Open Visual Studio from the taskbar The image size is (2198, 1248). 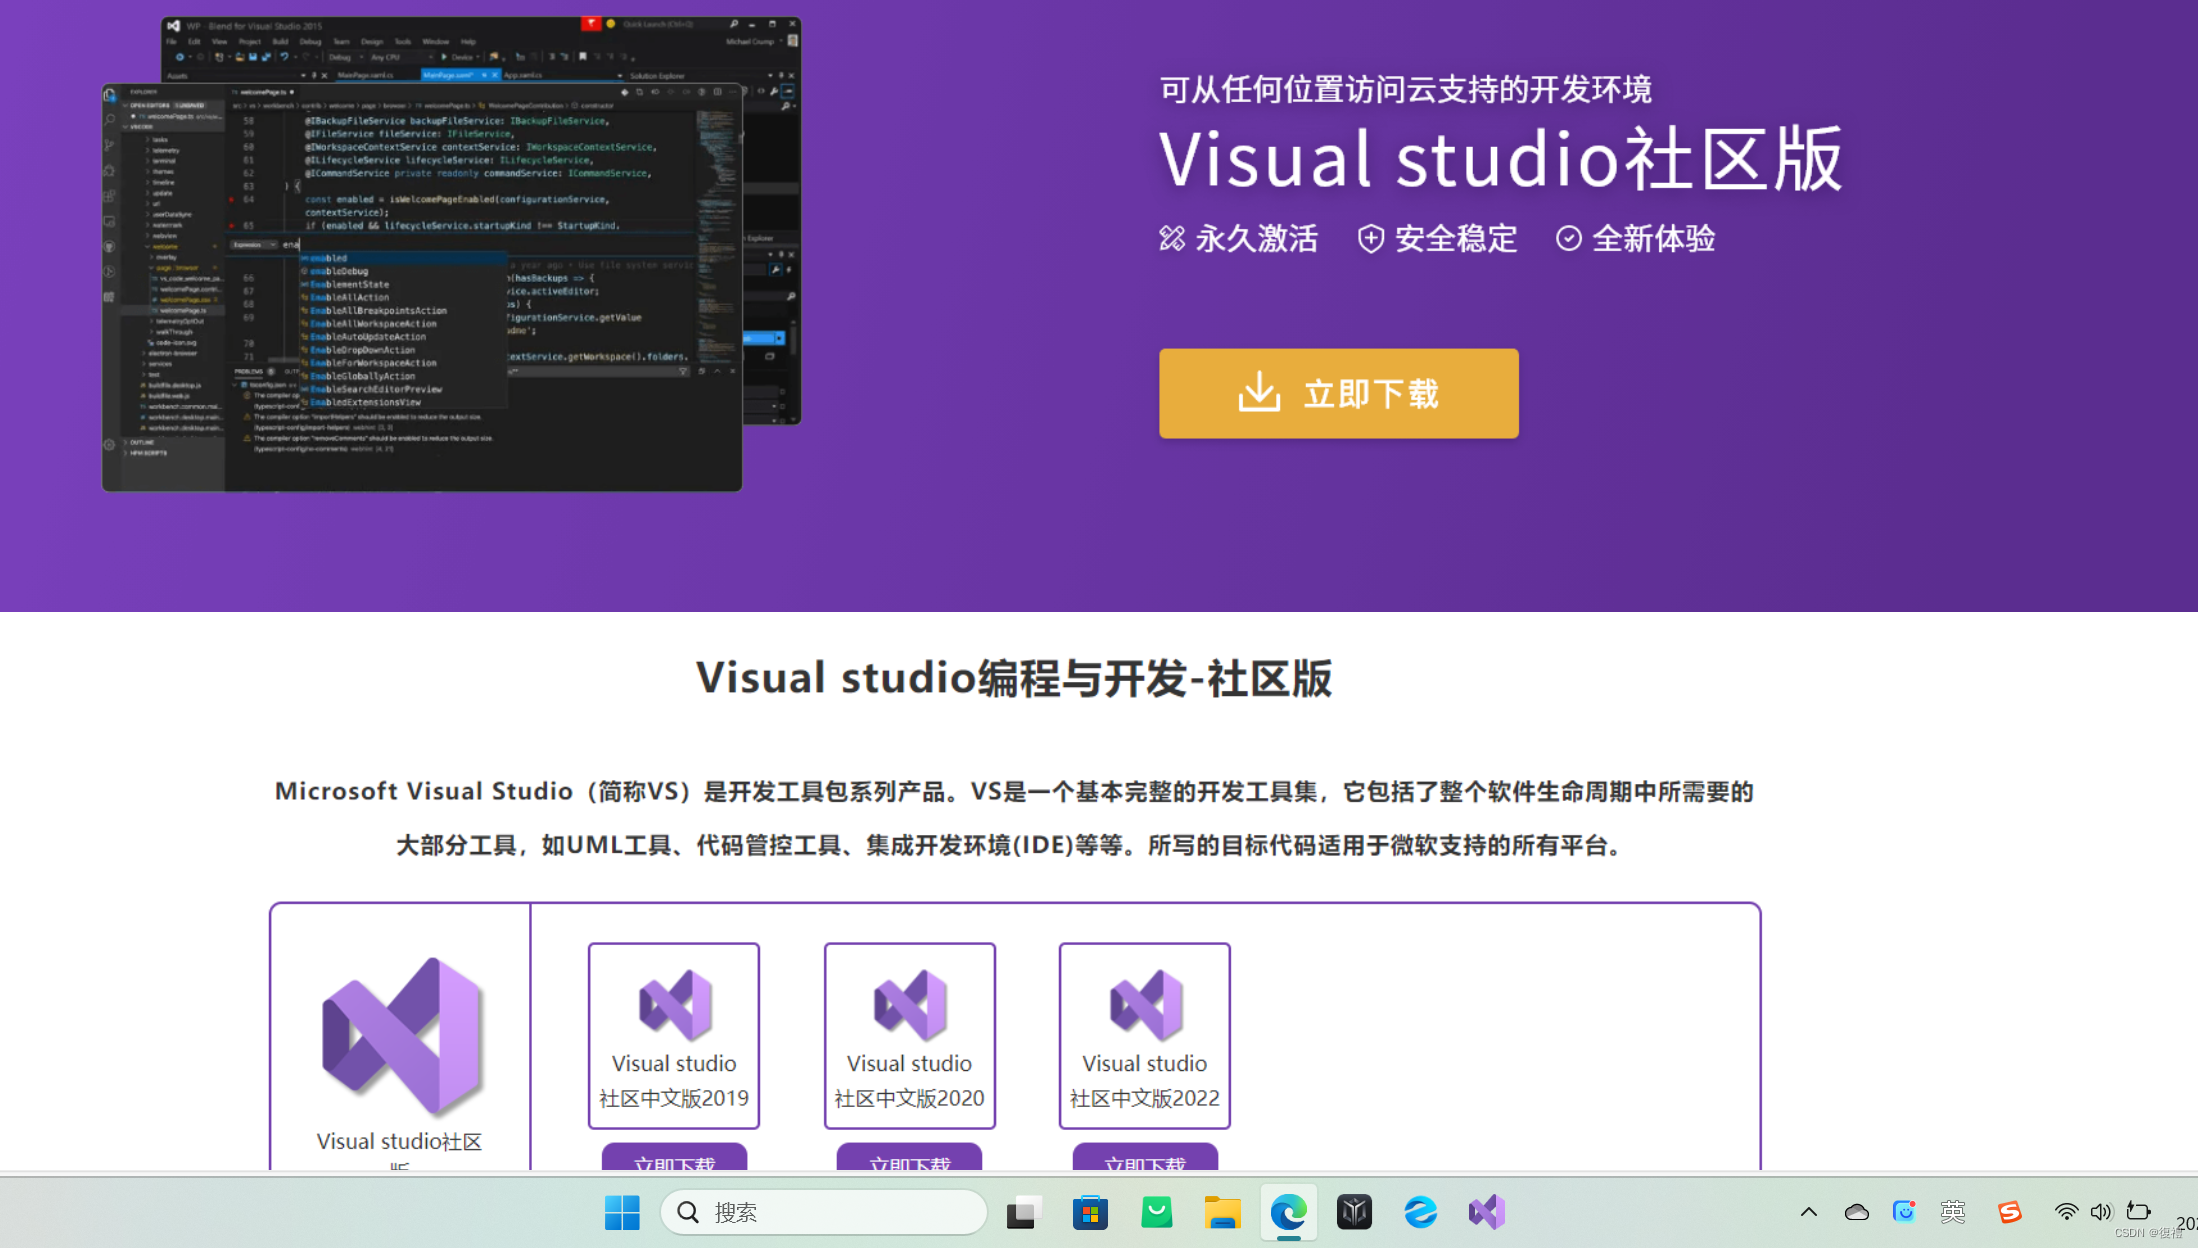click(1486, 1212)
